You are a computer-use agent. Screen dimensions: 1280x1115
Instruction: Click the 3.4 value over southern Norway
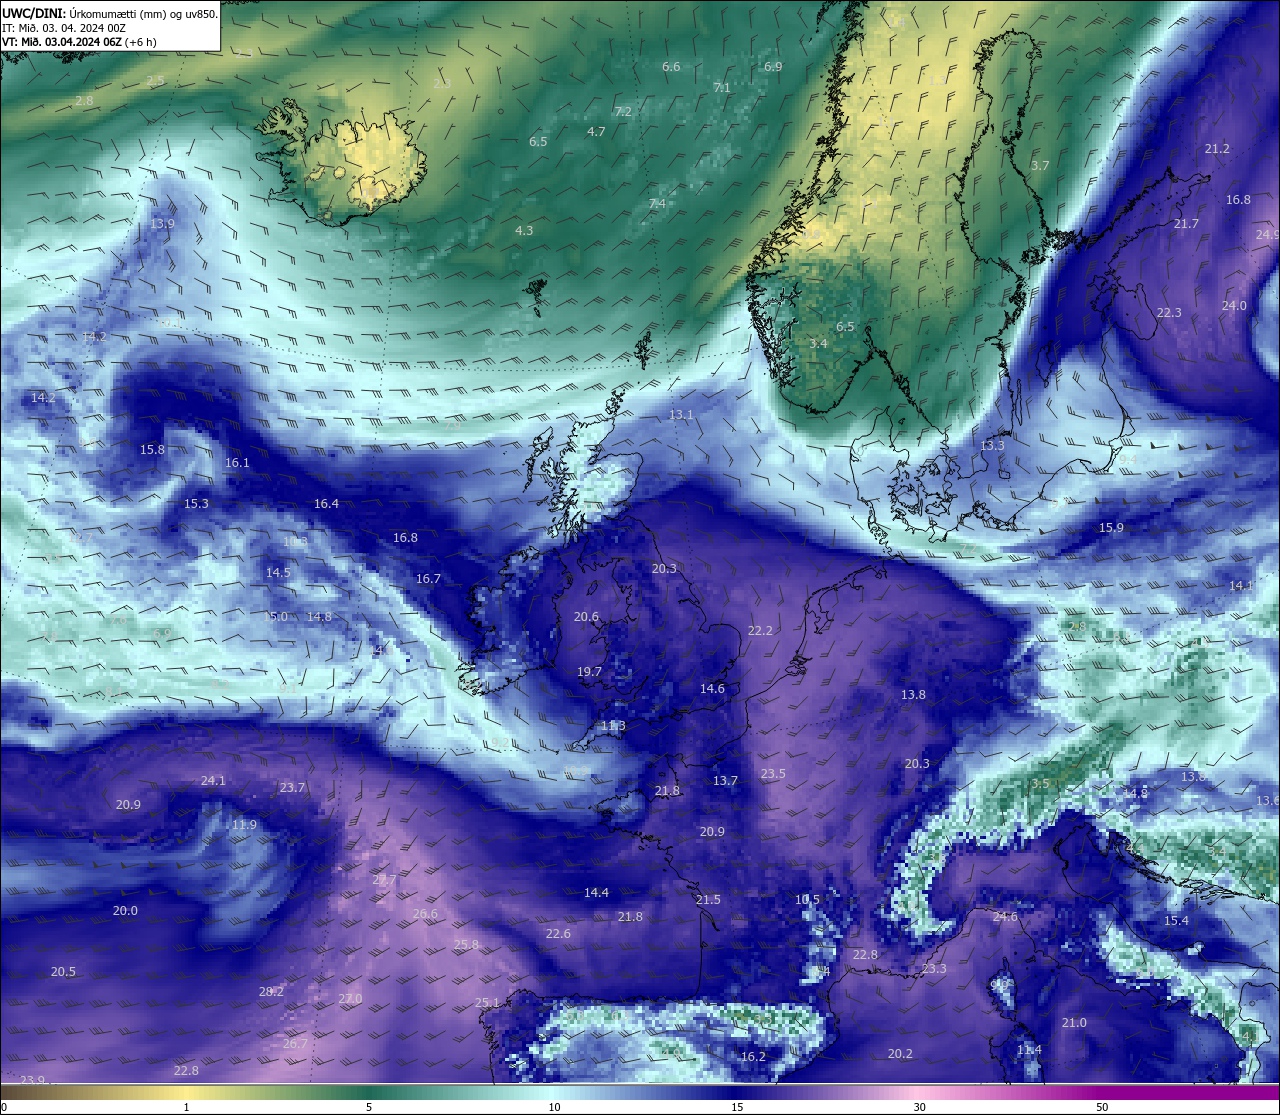818,344
